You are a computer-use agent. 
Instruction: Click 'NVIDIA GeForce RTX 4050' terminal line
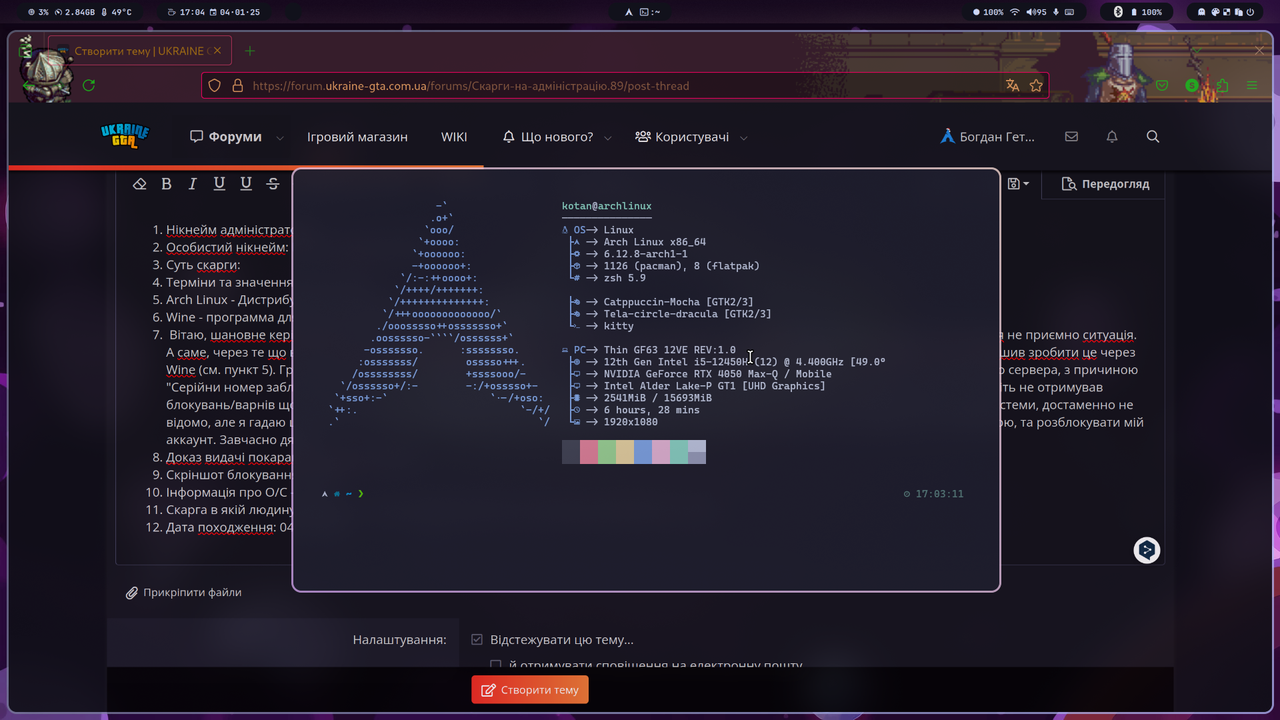point(718,374)
